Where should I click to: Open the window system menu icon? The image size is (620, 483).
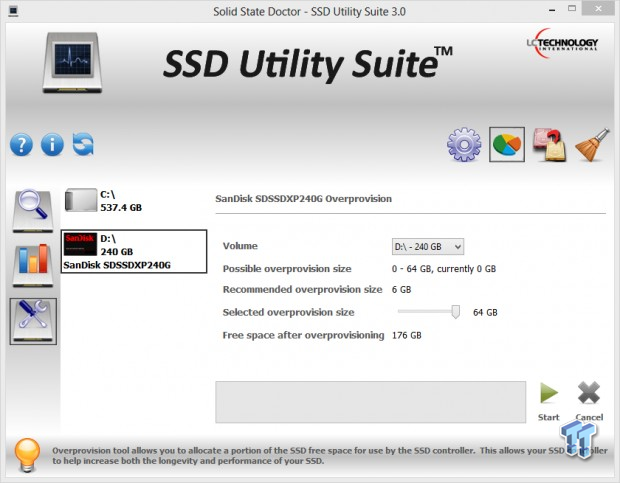pyautogui.click(x=13, y=11)
